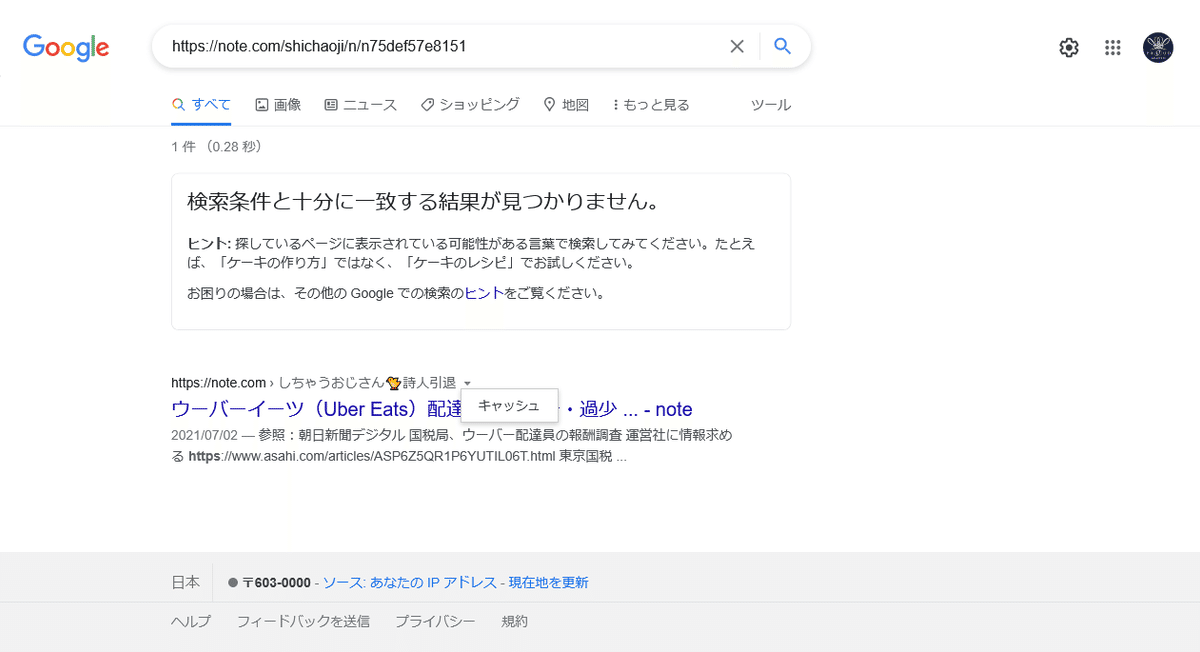Click the ショッピング price tag icon
1200x652 pixels.
coord(426,104)
